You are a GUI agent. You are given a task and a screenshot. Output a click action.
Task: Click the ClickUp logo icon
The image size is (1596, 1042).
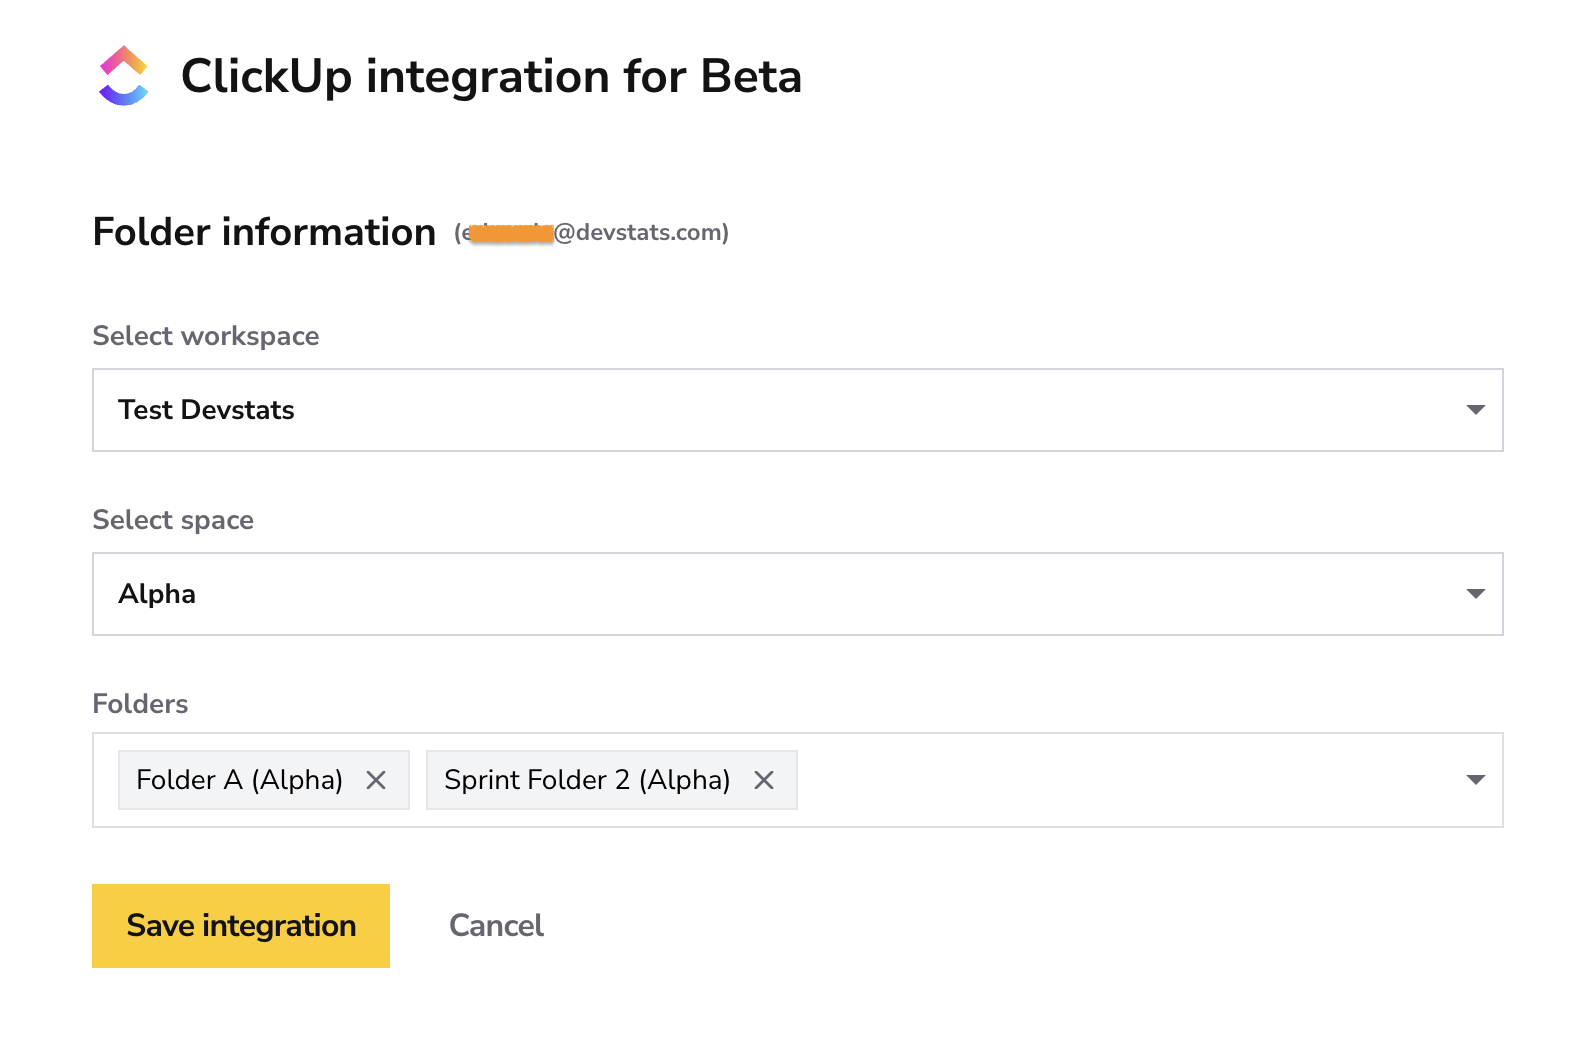pyautogui.click(x=124, y=76)
